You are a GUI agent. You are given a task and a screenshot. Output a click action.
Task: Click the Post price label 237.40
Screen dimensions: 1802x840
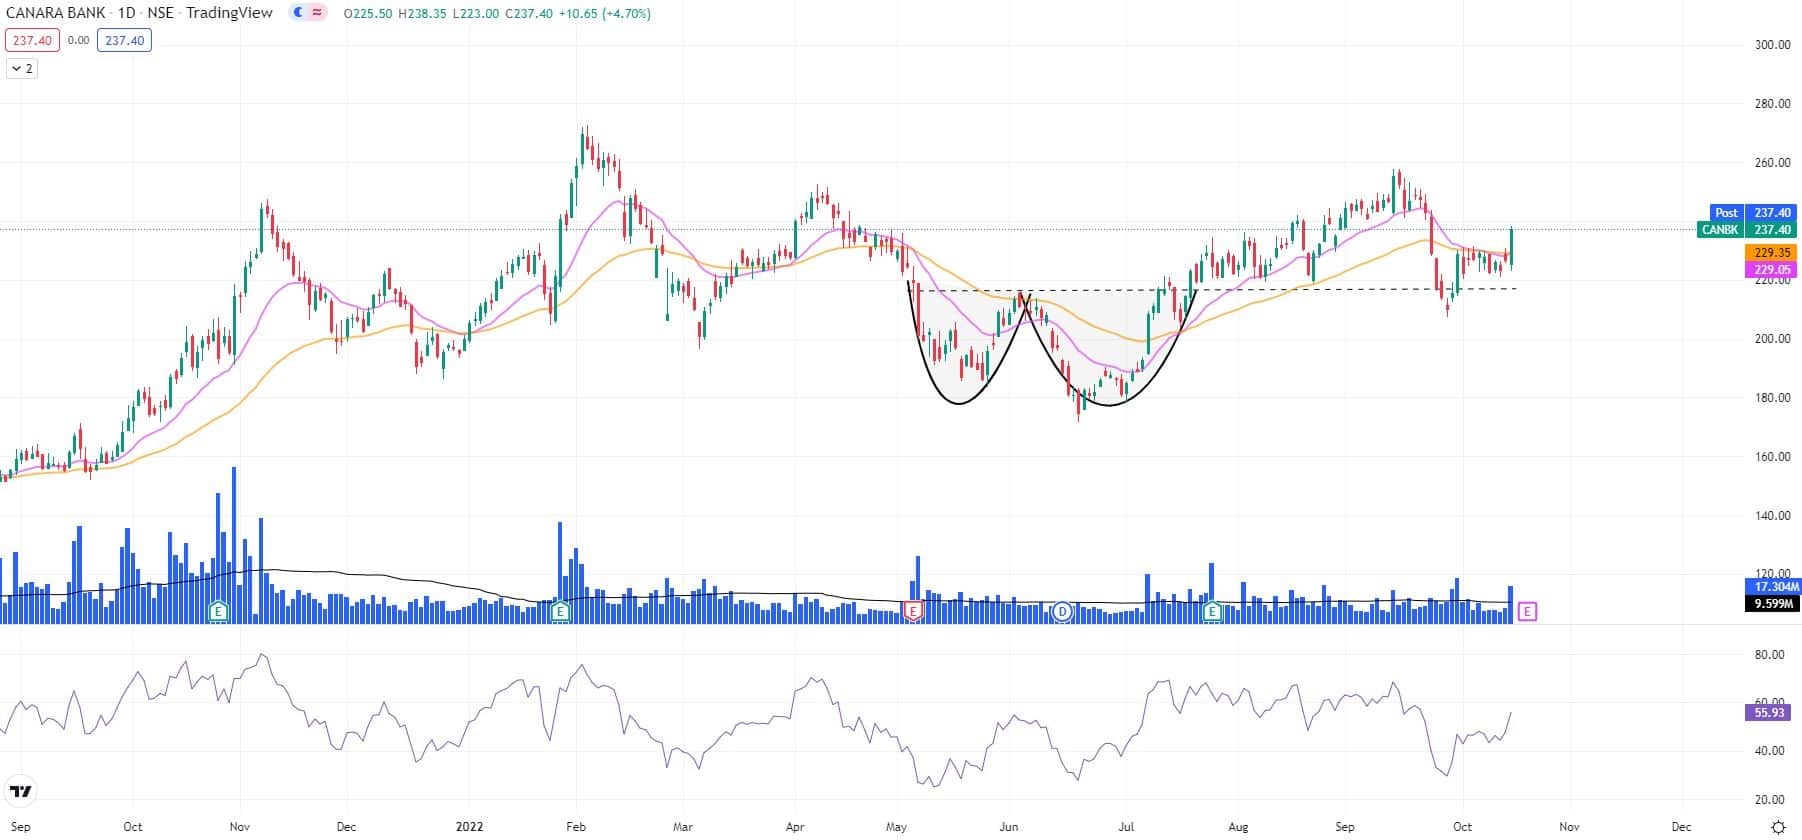click(x=1753, y=212)
